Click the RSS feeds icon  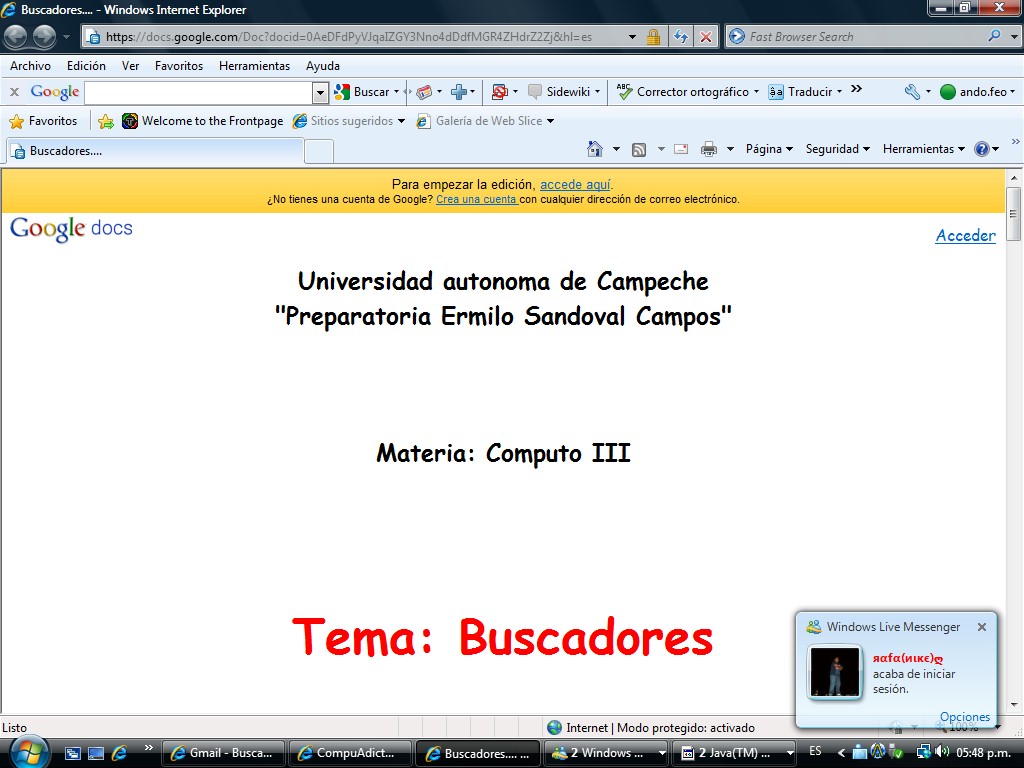638,149
